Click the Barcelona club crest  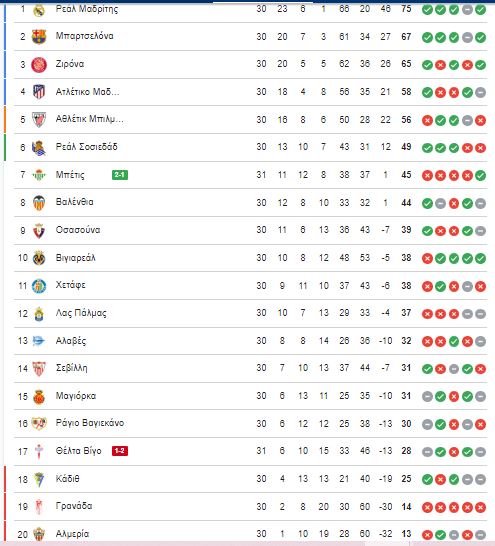(x=39, y=37)
